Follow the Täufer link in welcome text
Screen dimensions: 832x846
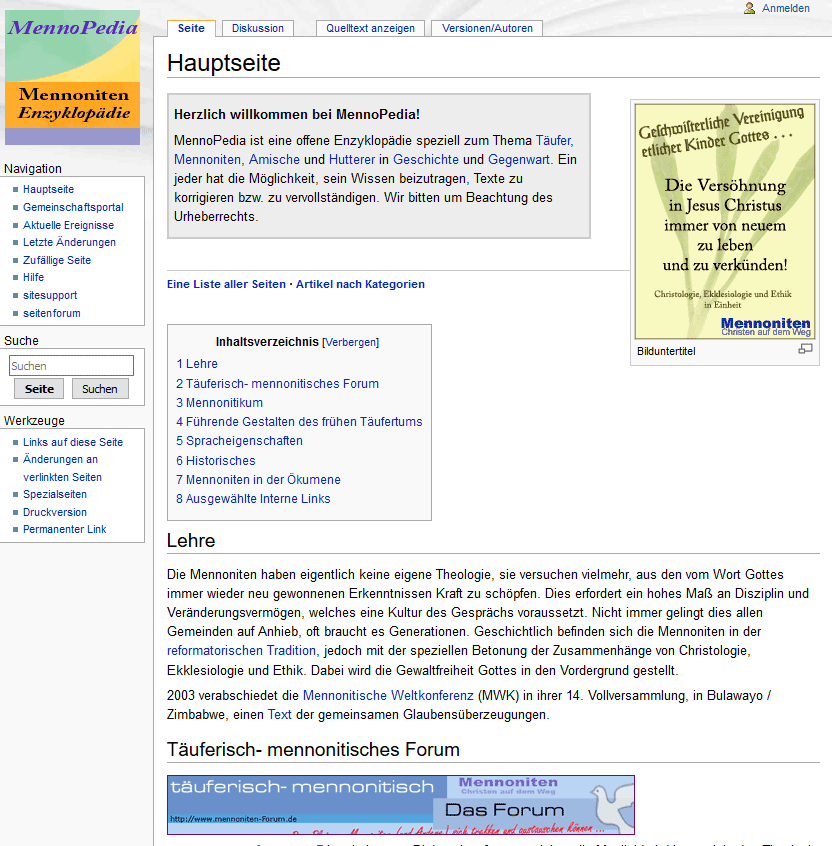tap(553, 141)
